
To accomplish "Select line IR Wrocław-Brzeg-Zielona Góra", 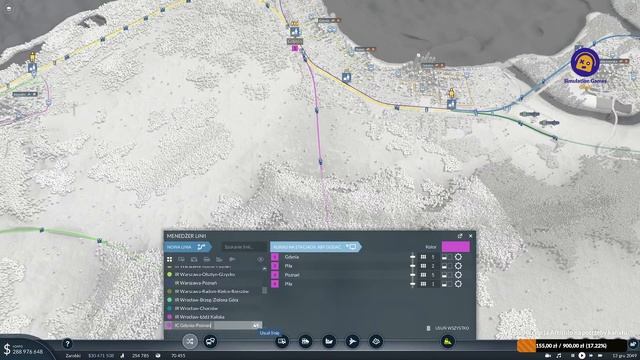I will (x=207, y=300).
